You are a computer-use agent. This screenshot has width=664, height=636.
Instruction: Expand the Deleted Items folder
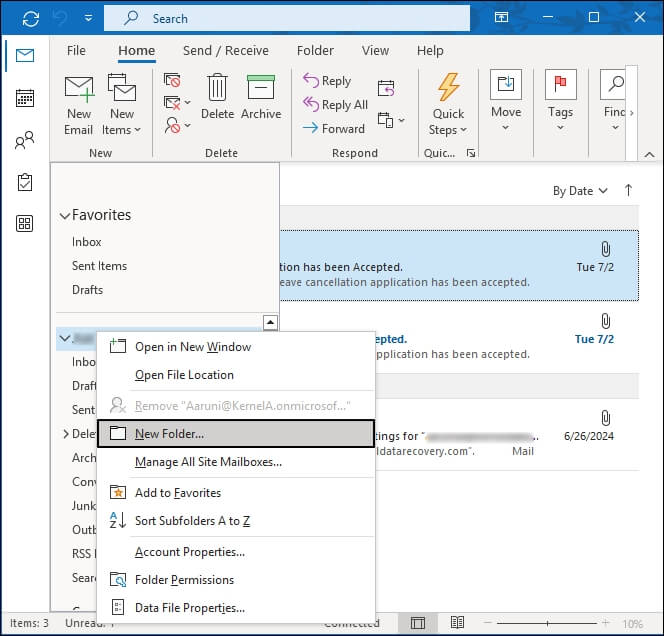pyautogui.click(x=66, y=434)
